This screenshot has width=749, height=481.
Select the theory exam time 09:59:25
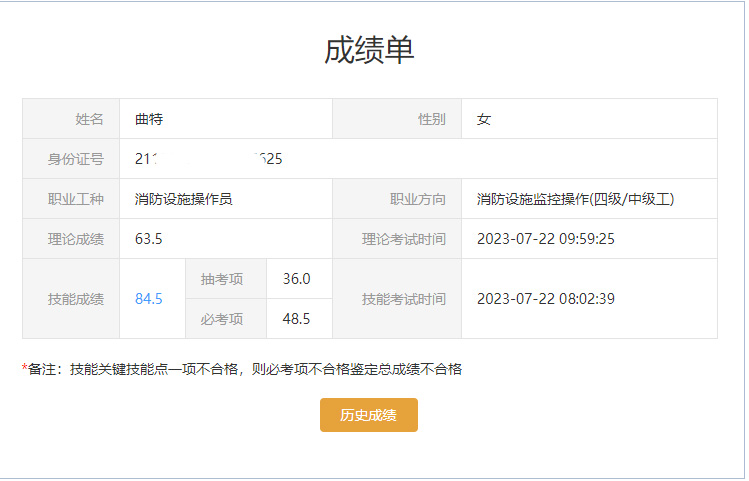point(545,239)
